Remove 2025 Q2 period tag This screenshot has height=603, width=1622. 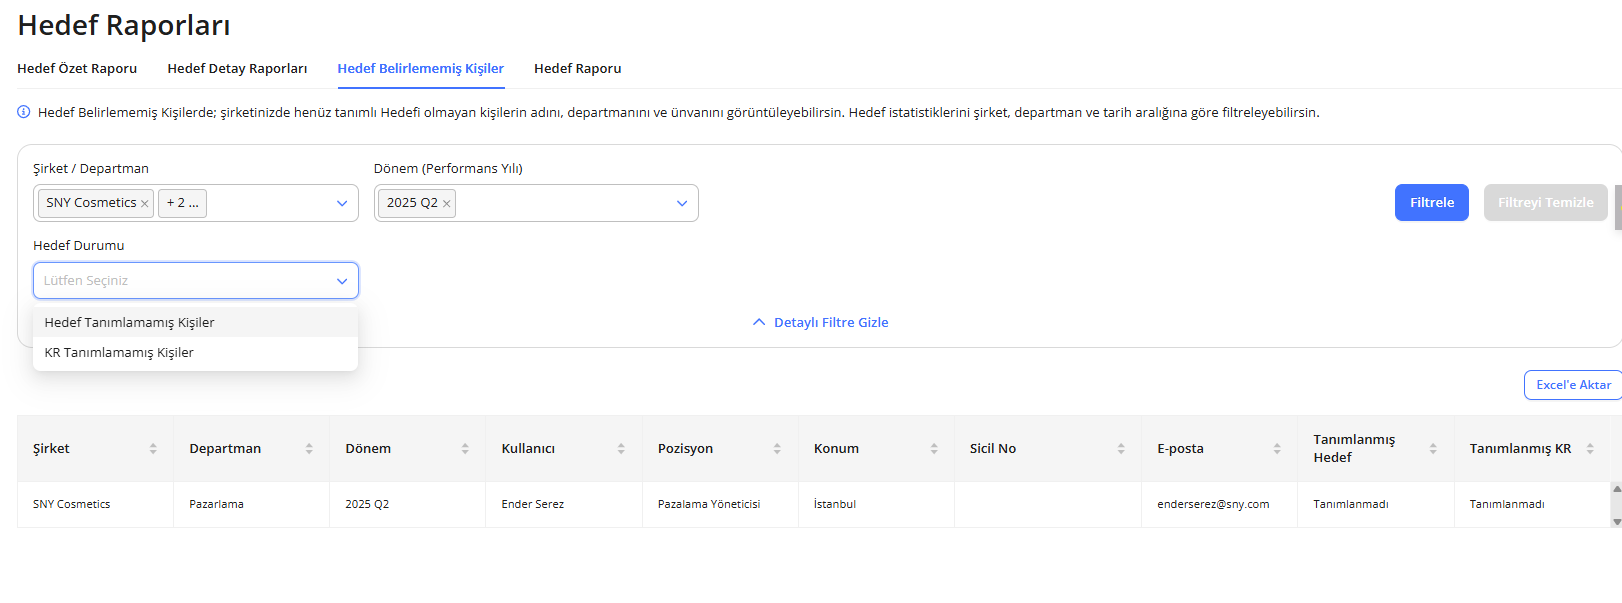tap(447, 204)
